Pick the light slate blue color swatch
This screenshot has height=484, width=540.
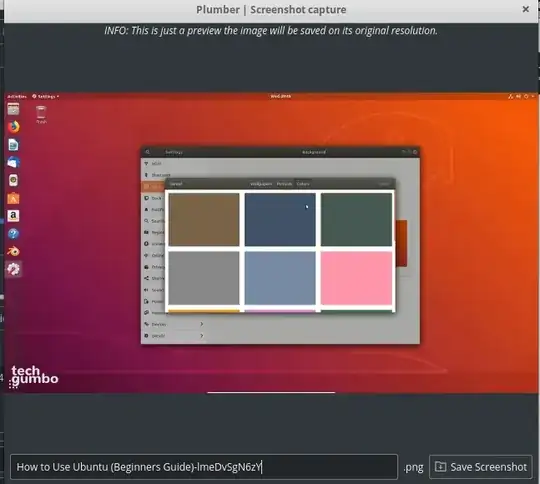pos(280,278)
